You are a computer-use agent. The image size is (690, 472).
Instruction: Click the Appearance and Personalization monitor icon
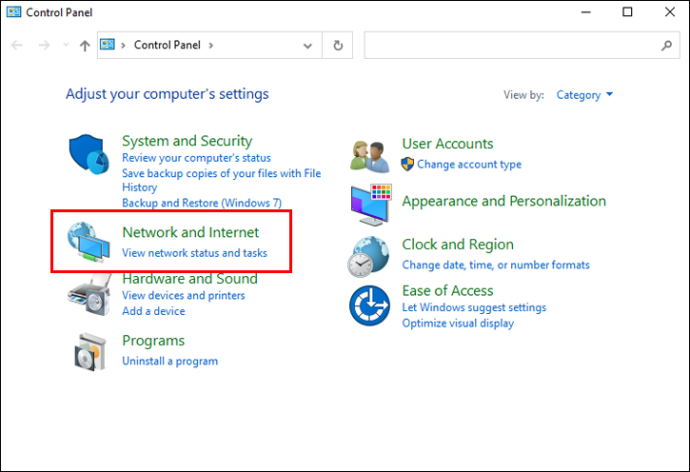click(370, 203)
